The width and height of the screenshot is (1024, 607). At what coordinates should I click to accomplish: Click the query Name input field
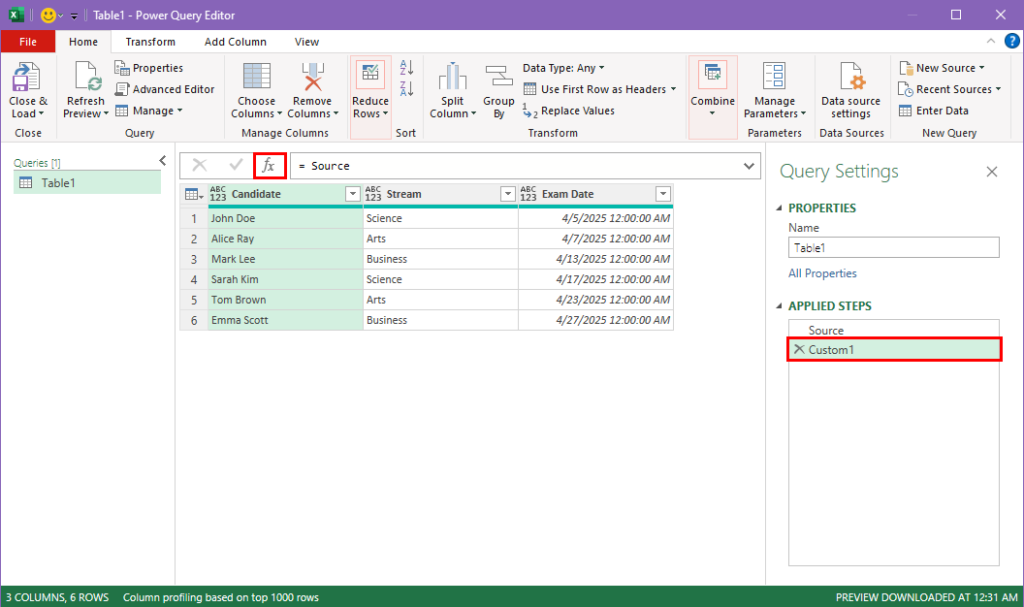click(x=893, y=248)
